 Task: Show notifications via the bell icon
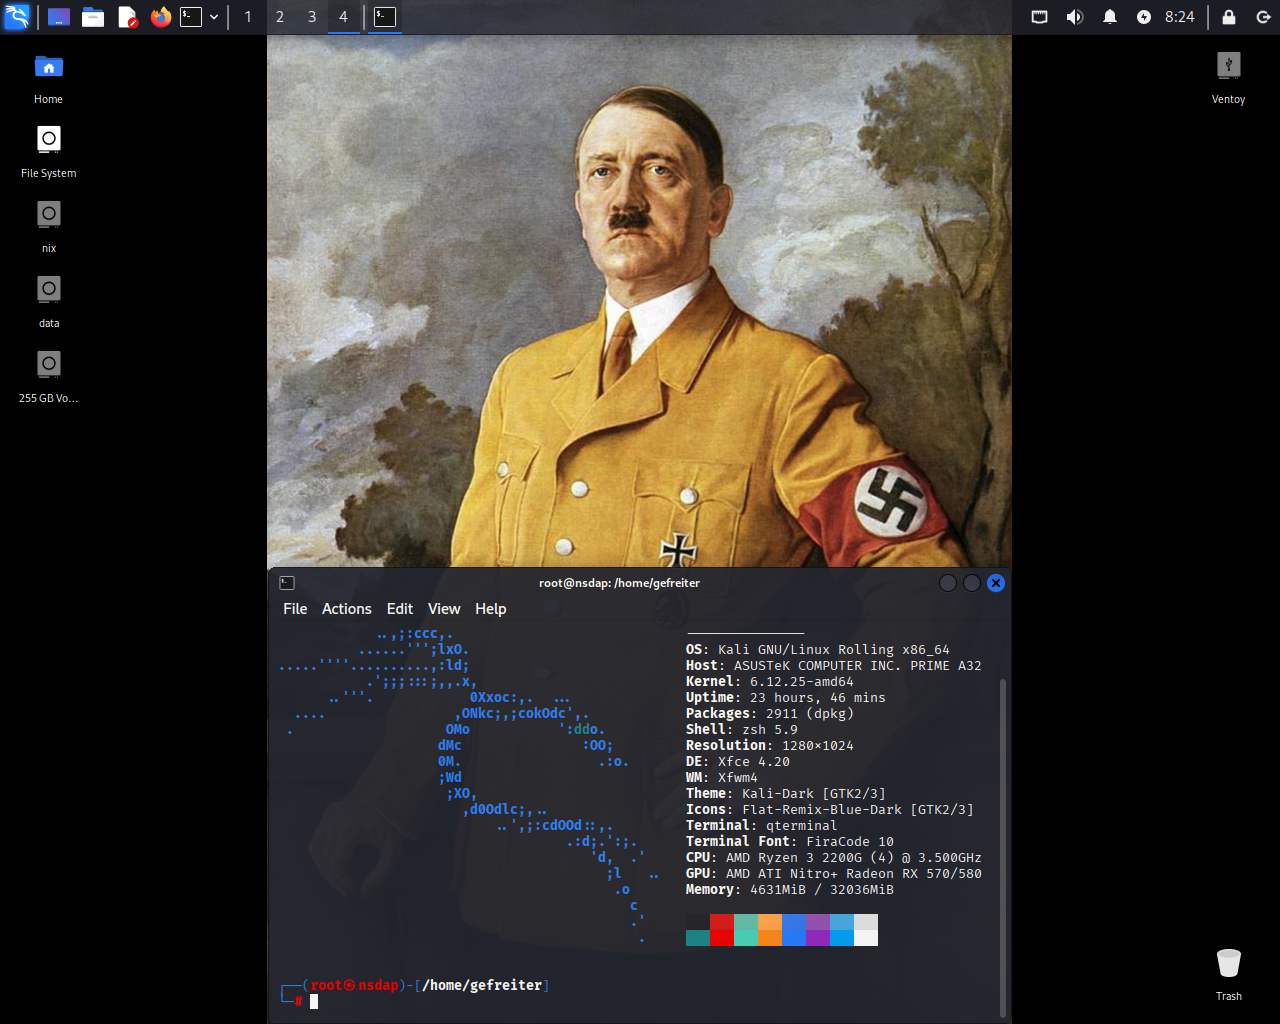point(1110,17)
